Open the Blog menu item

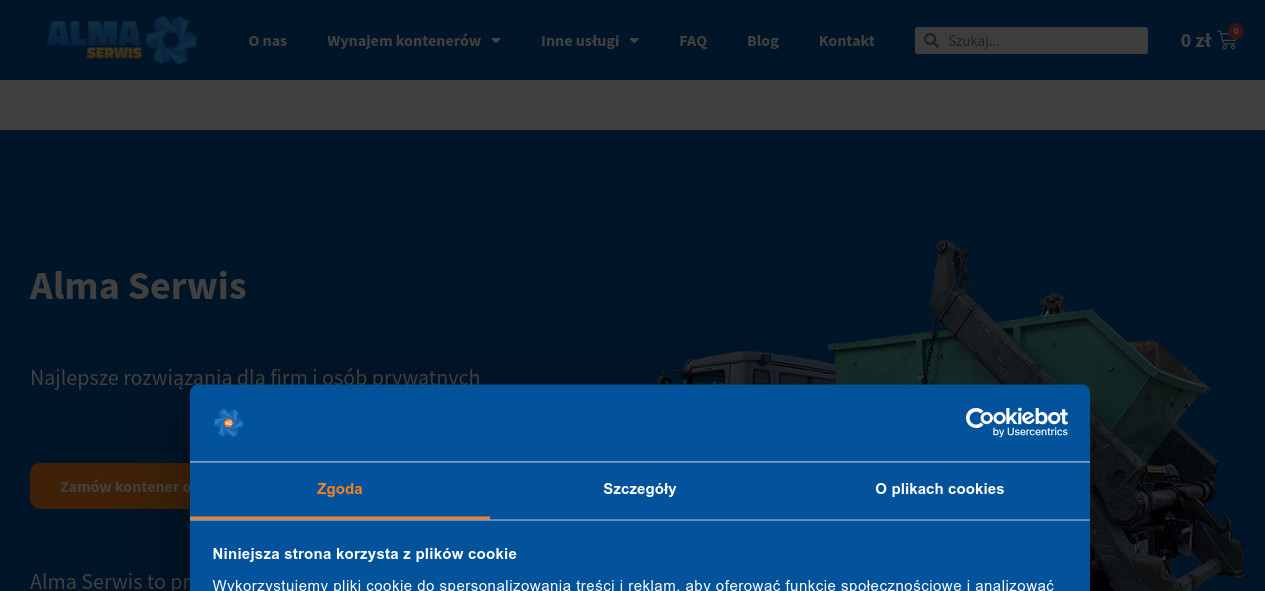click(x=763, y=41)
